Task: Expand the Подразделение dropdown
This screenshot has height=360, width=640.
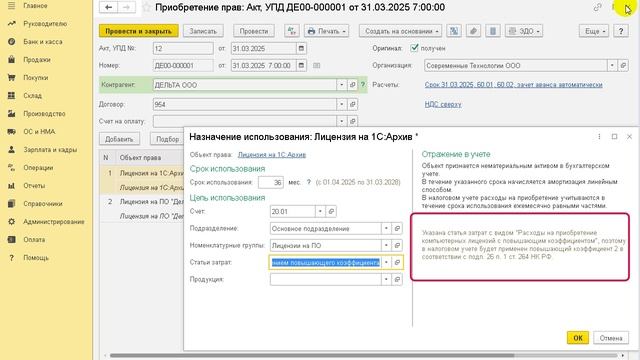Action: [x=386, y=229]
